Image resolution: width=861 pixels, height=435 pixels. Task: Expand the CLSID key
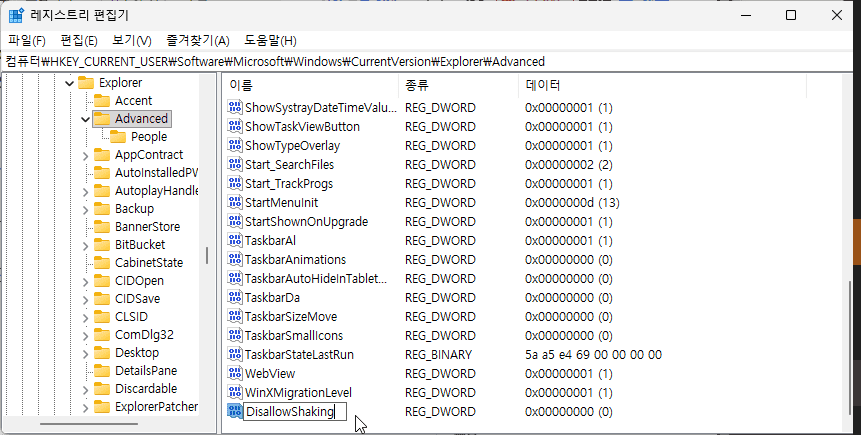point(85,317)
